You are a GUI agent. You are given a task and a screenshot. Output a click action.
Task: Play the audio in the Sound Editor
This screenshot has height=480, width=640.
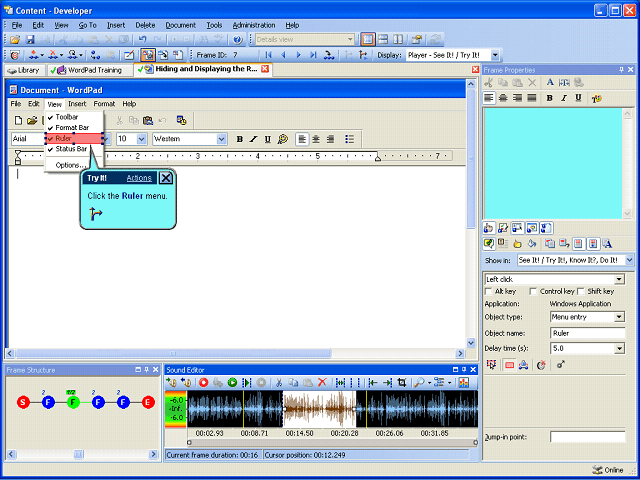(232, 382)
